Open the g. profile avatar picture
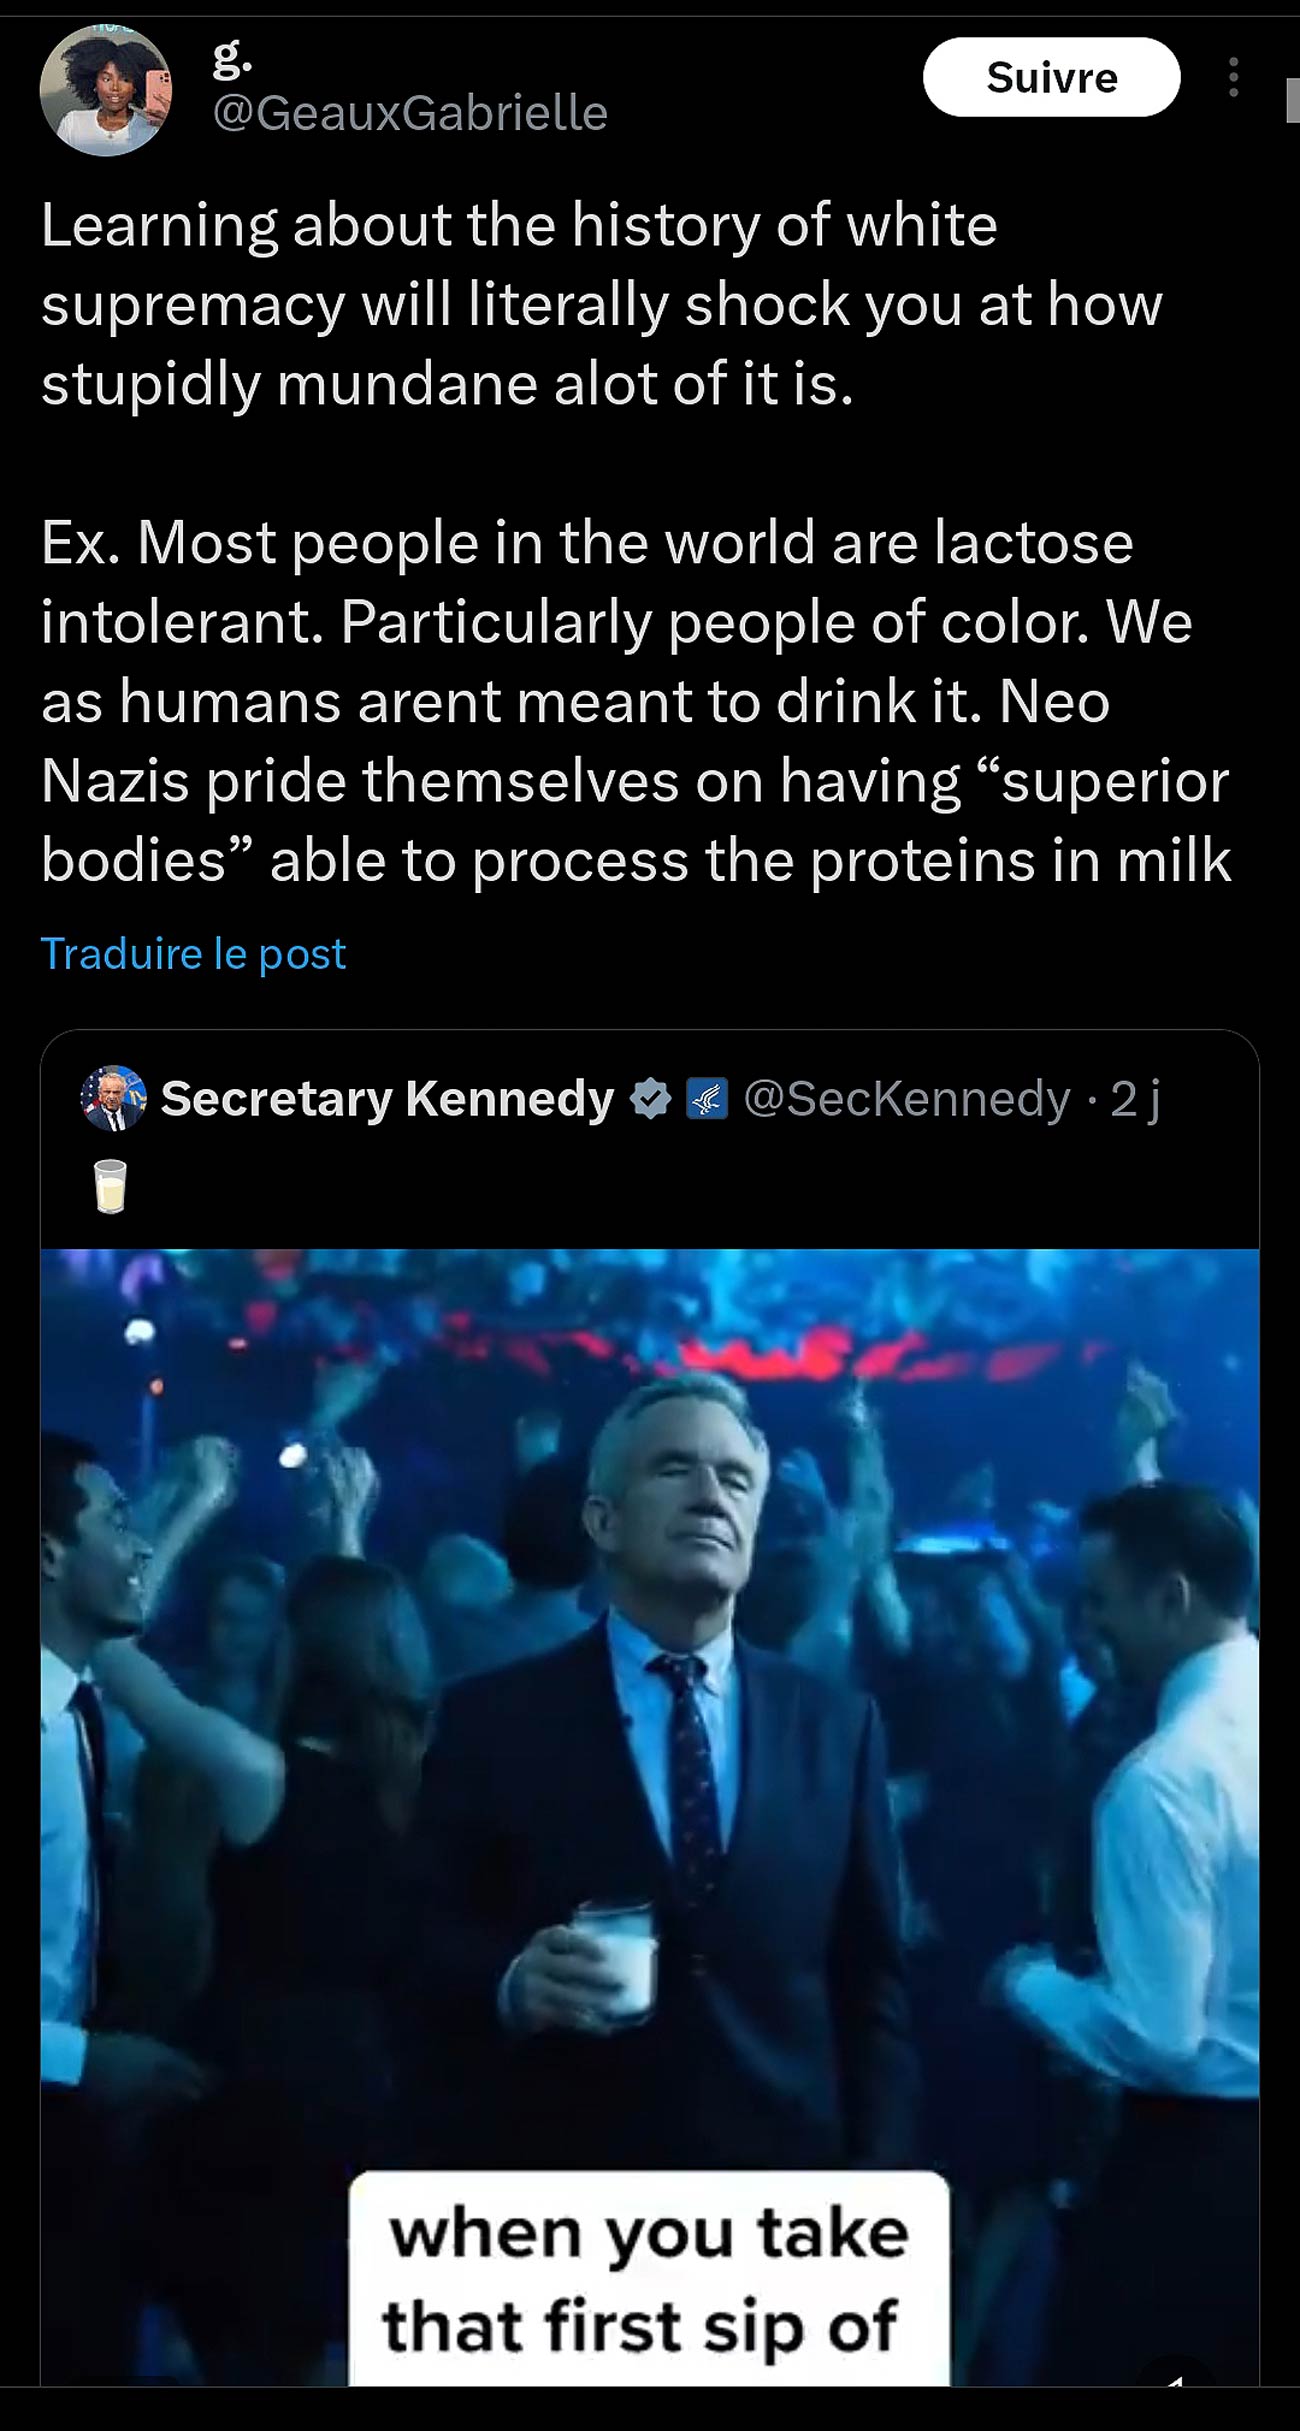This screenshot has height=2431, width=1300. click(105, 90)
